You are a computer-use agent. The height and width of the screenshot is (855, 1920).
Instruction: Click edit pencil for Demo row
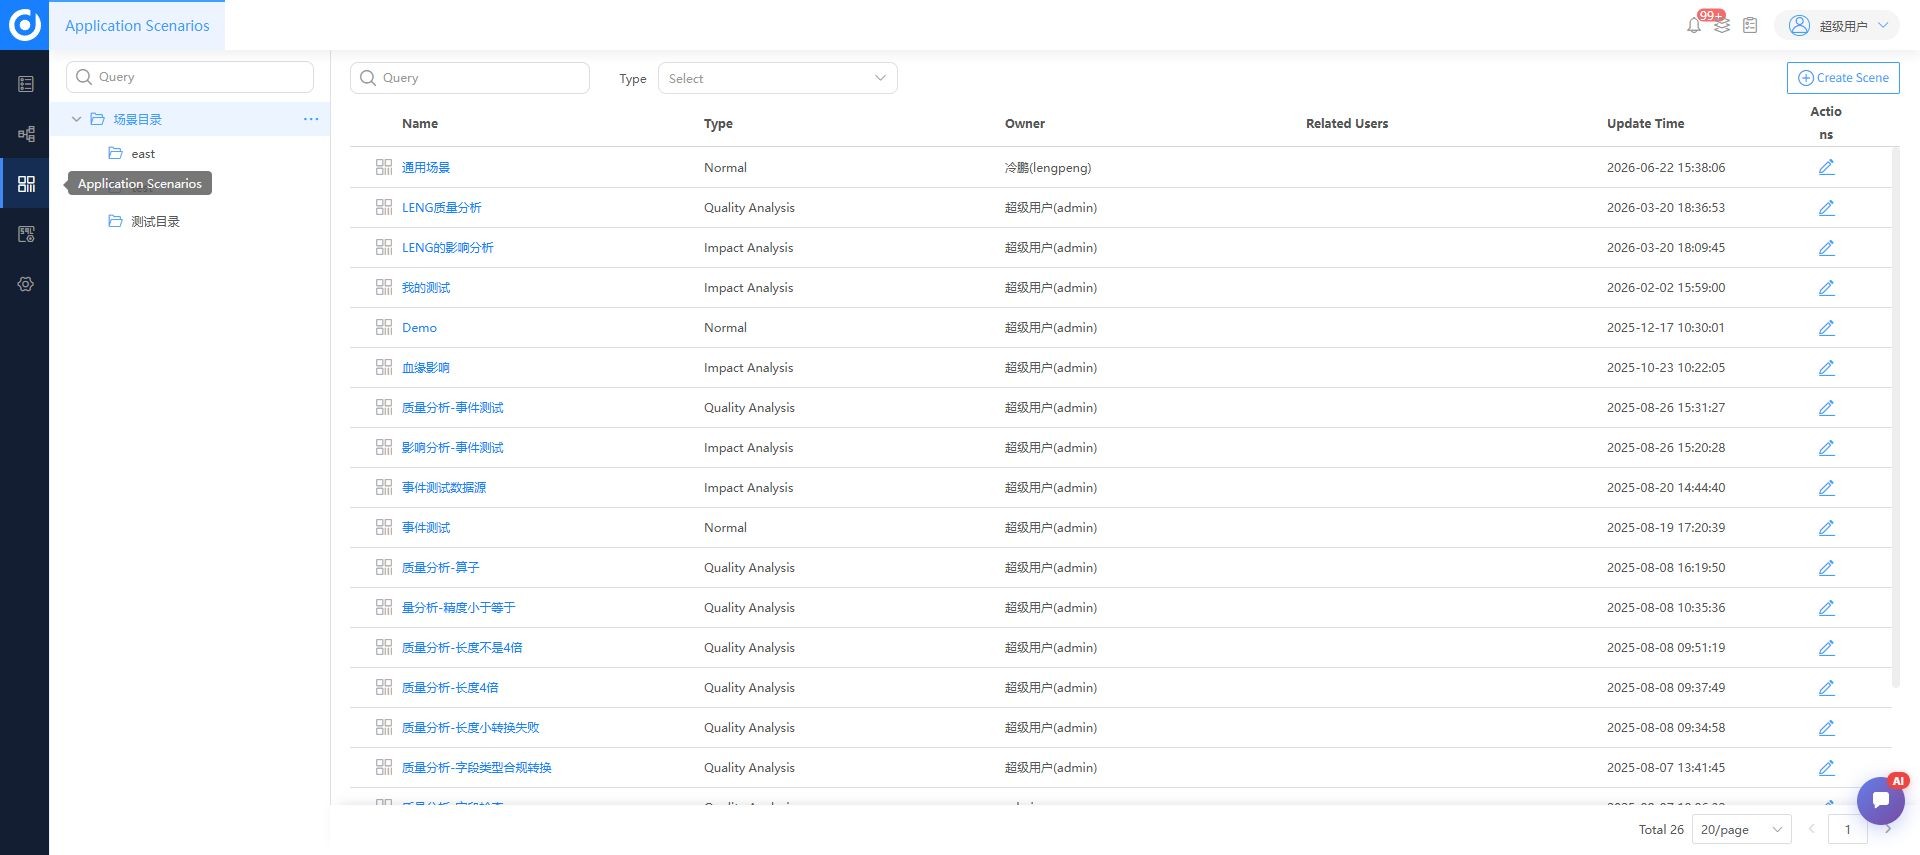[1826, 327]
